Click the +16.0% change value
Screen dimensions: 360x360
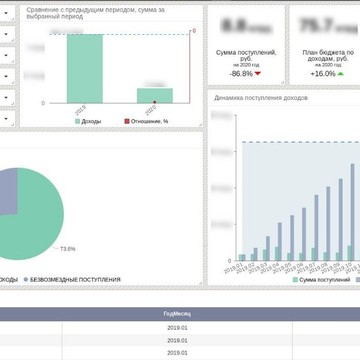tap(323, 74)
